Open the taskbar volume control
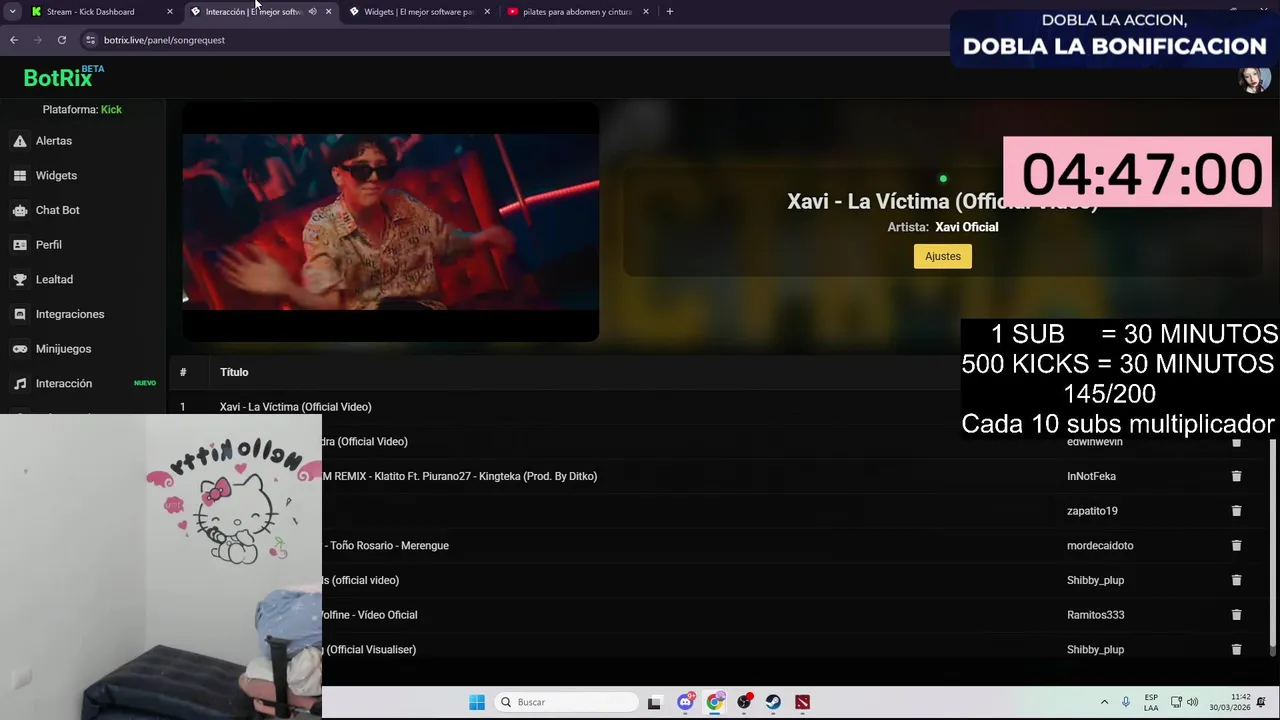 (1192, 702)
